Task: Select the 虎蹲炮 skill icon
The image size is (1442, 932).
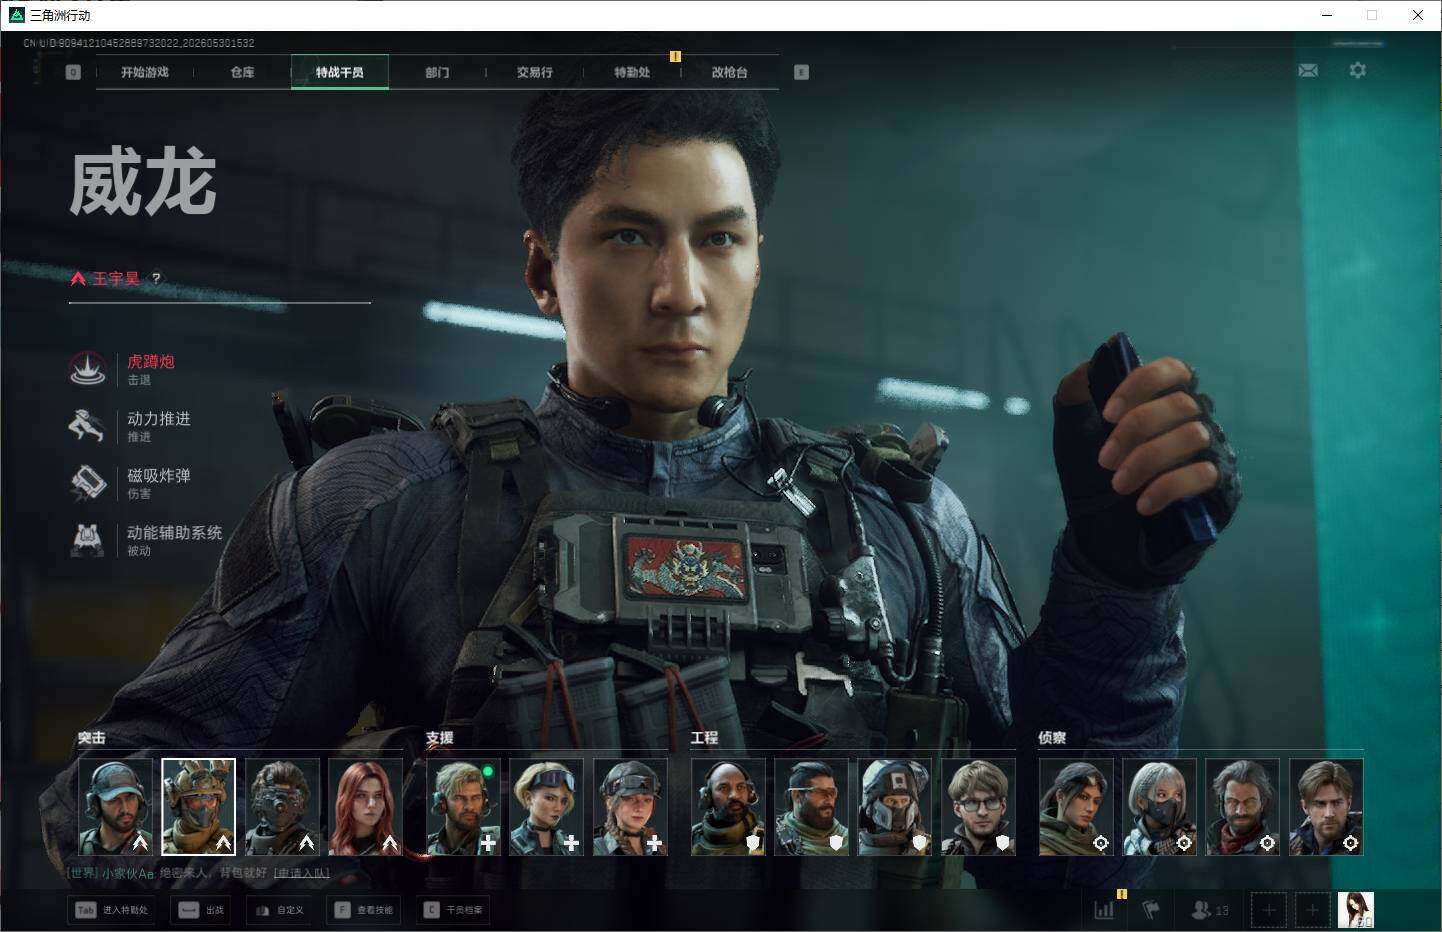Action: coord(88,369)
